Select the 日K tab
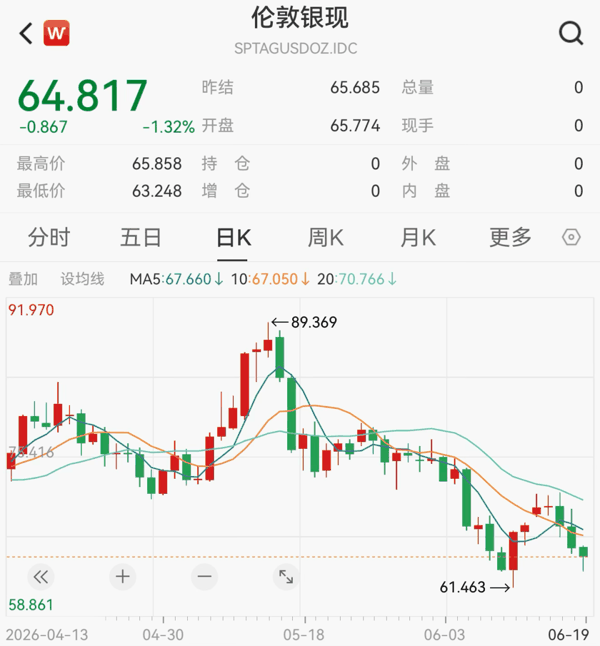Screen dimensions: 600x646 pyautogui.click(x=233, y=238)
